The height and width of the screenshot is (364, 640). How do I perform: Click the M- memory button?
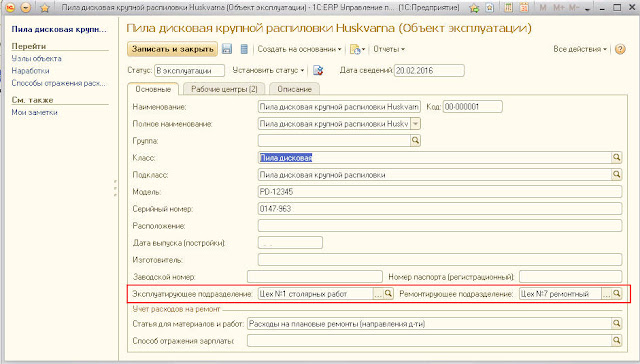tap(574, 8)
